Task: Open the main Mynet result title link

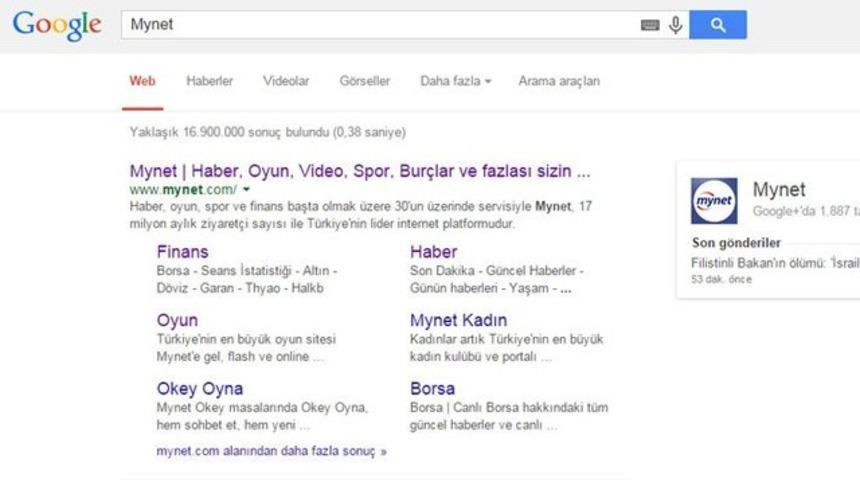Action: coord(360,171)
